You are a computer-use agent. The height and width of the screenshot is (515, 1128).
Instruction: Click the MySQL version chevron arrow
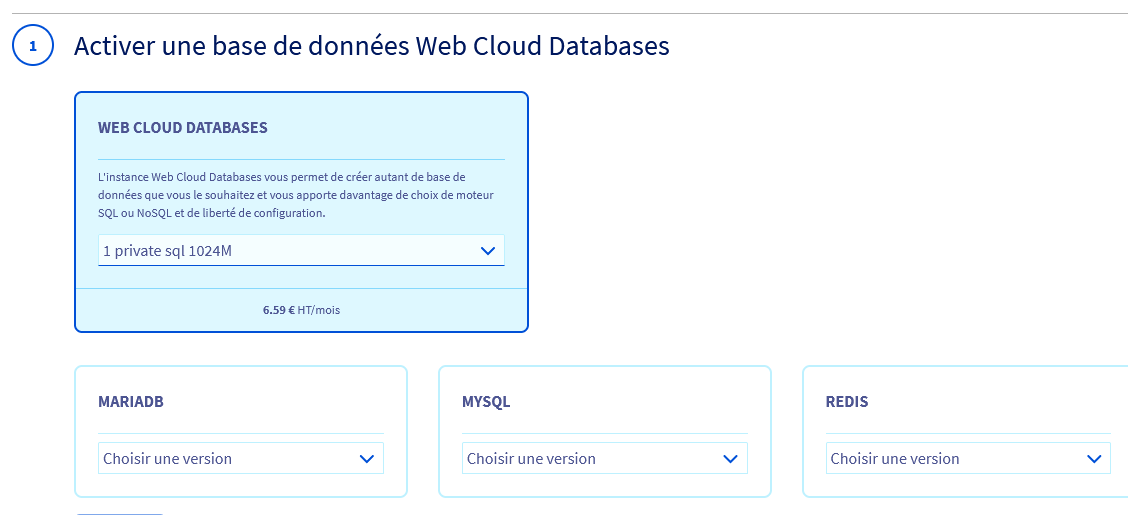click(x=731, y=459)
